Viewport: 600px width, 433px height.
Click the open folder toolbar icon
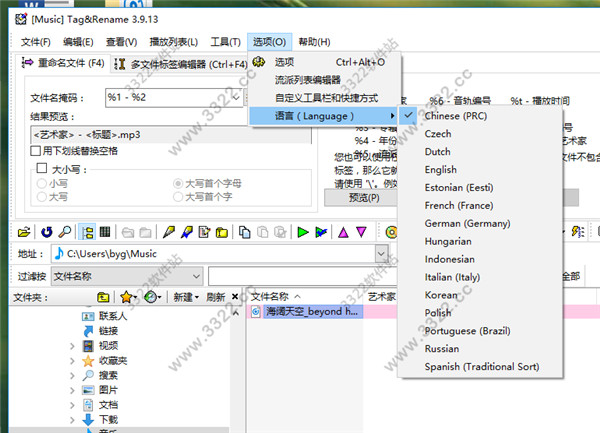24,232
